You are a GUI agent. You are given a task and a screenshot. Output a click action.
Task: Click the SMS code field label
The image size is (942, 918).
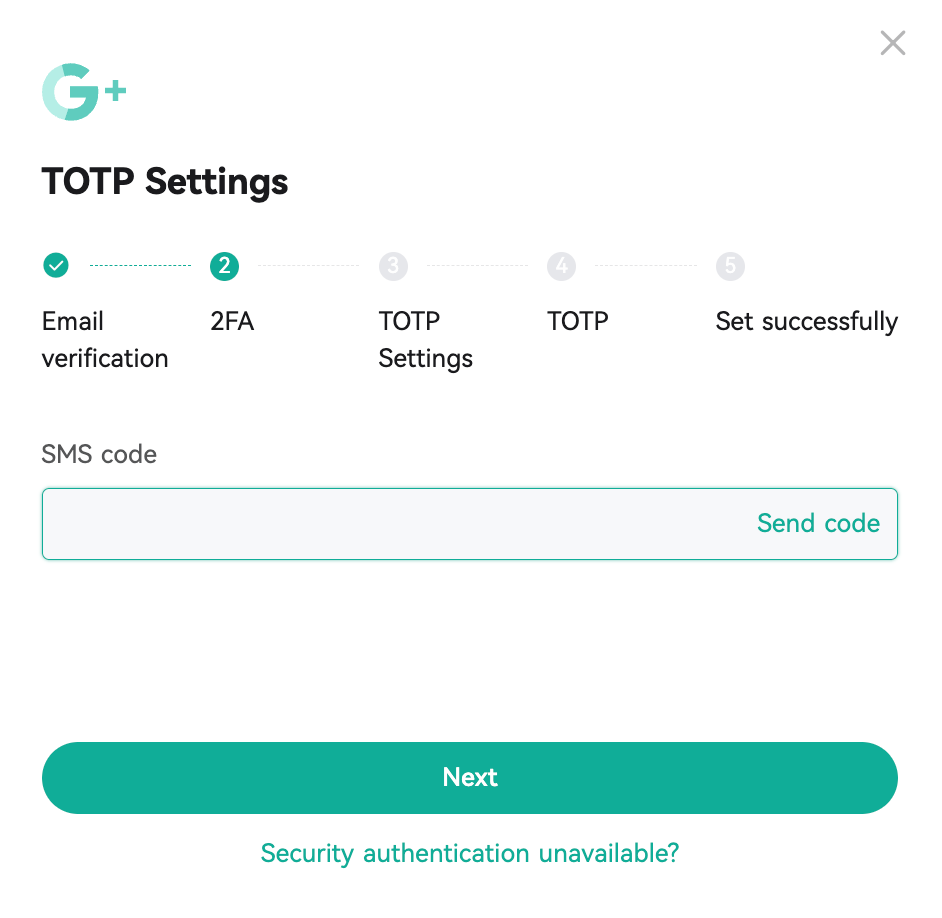tap(99, 454)
